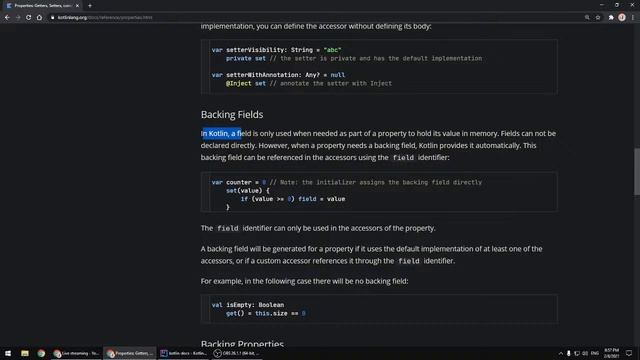Click comment 'annotate the setter with Inject'
The height and width of the screenshot is (360, 640).
(336, 83)
